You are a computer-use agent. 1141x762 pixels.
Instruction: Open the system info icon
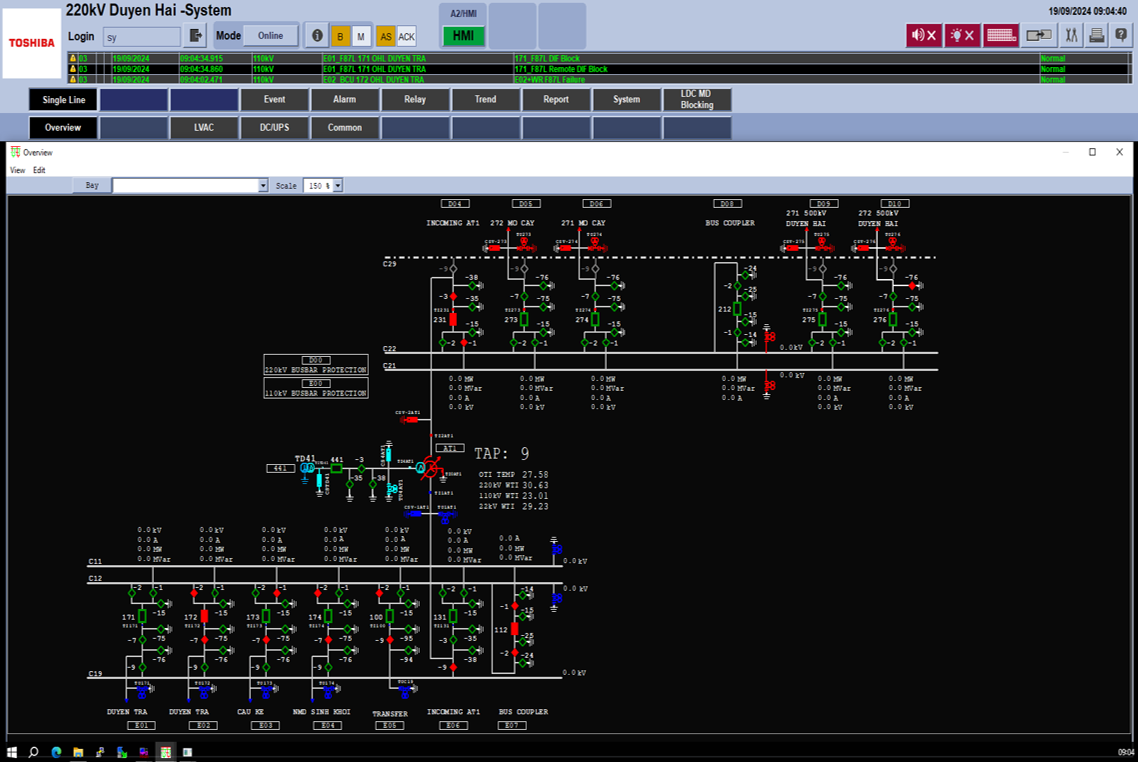coord(318,36)
